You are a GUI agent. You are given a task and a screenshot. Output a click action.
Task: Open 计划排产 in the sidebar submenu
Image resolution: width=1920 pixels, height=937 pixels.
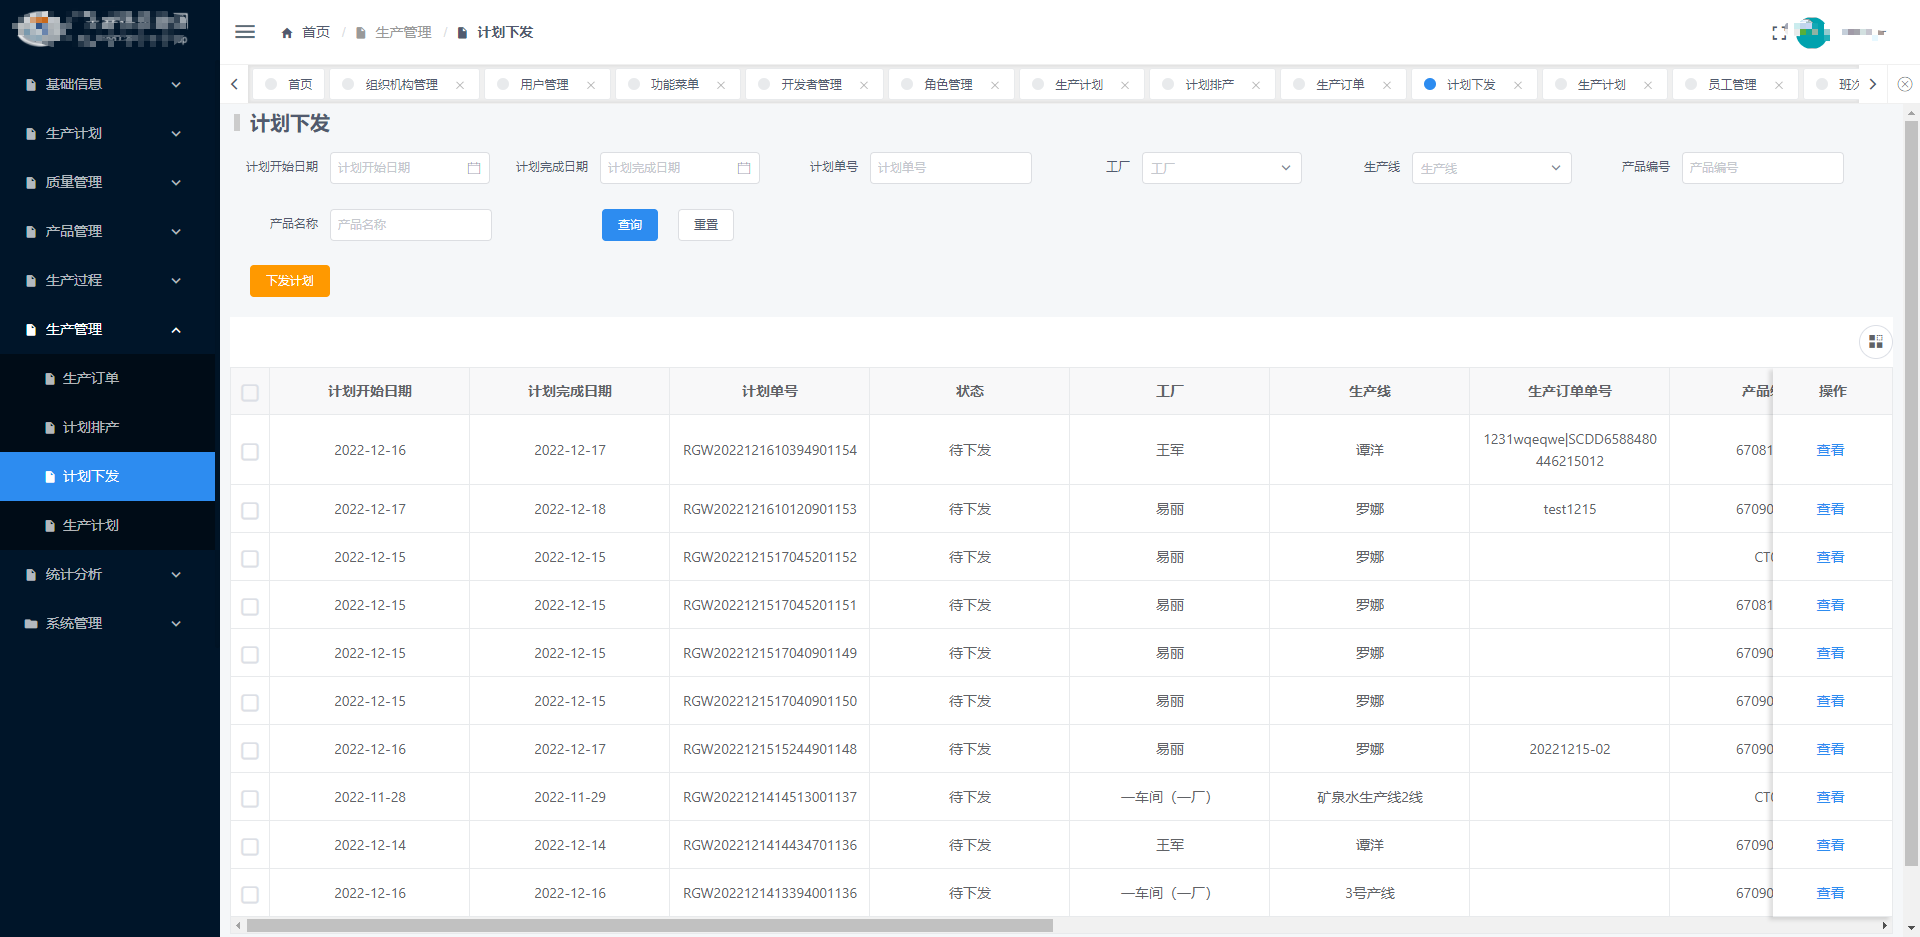(108, 428)
